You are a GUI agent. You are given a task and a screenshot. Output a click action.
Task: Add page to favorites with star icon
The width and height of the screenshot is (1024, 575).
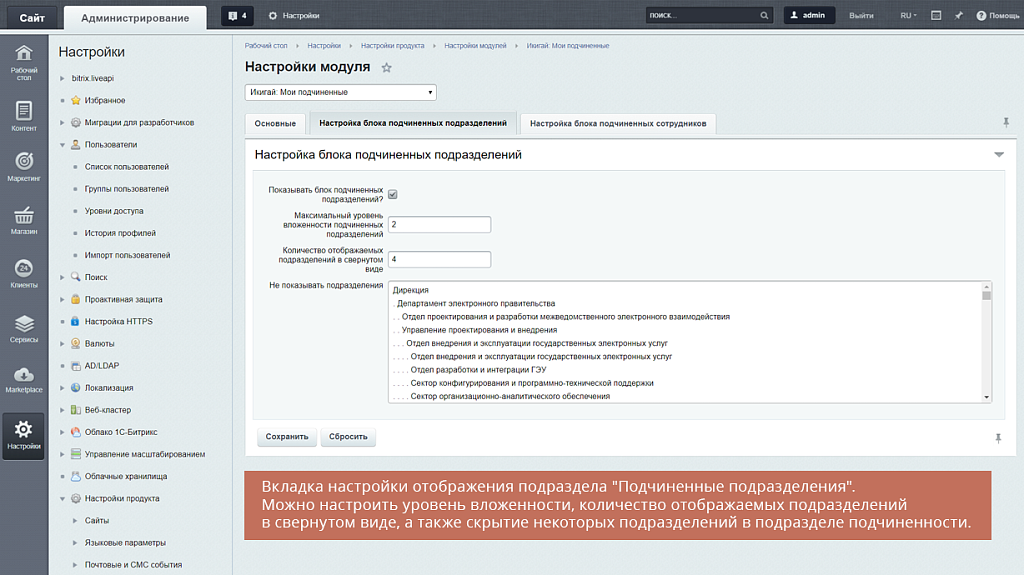click(387, 67)
